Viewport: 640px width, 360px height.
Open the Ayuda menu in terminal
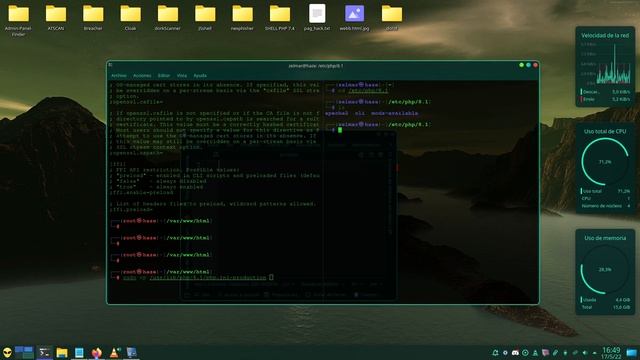200,76
